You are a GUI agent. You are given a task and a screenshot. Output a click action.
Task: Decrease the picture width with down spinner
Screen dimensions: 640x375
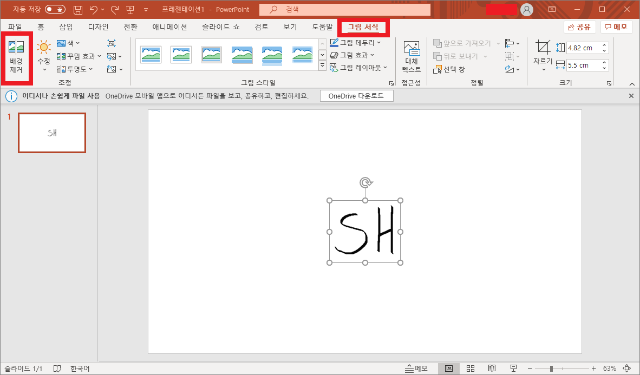[604, 68]
